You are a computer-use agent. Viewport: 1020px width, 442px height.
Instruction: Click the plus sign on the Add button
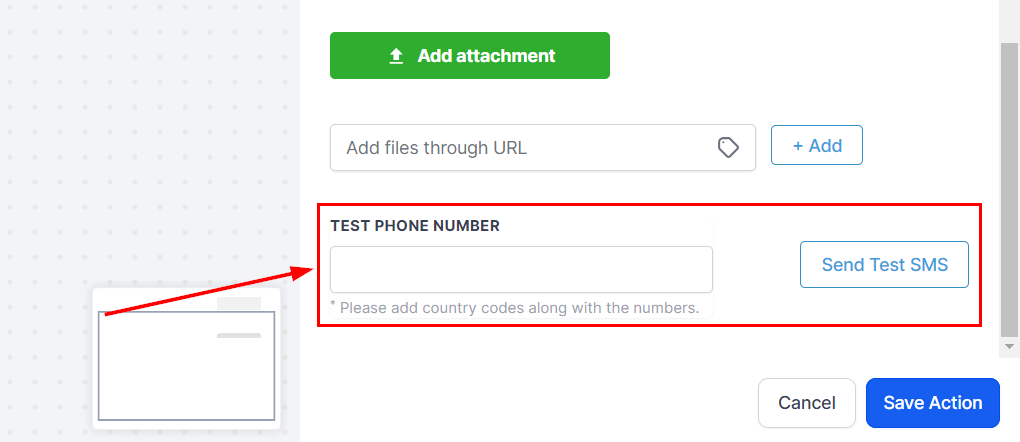coord(798,146)
